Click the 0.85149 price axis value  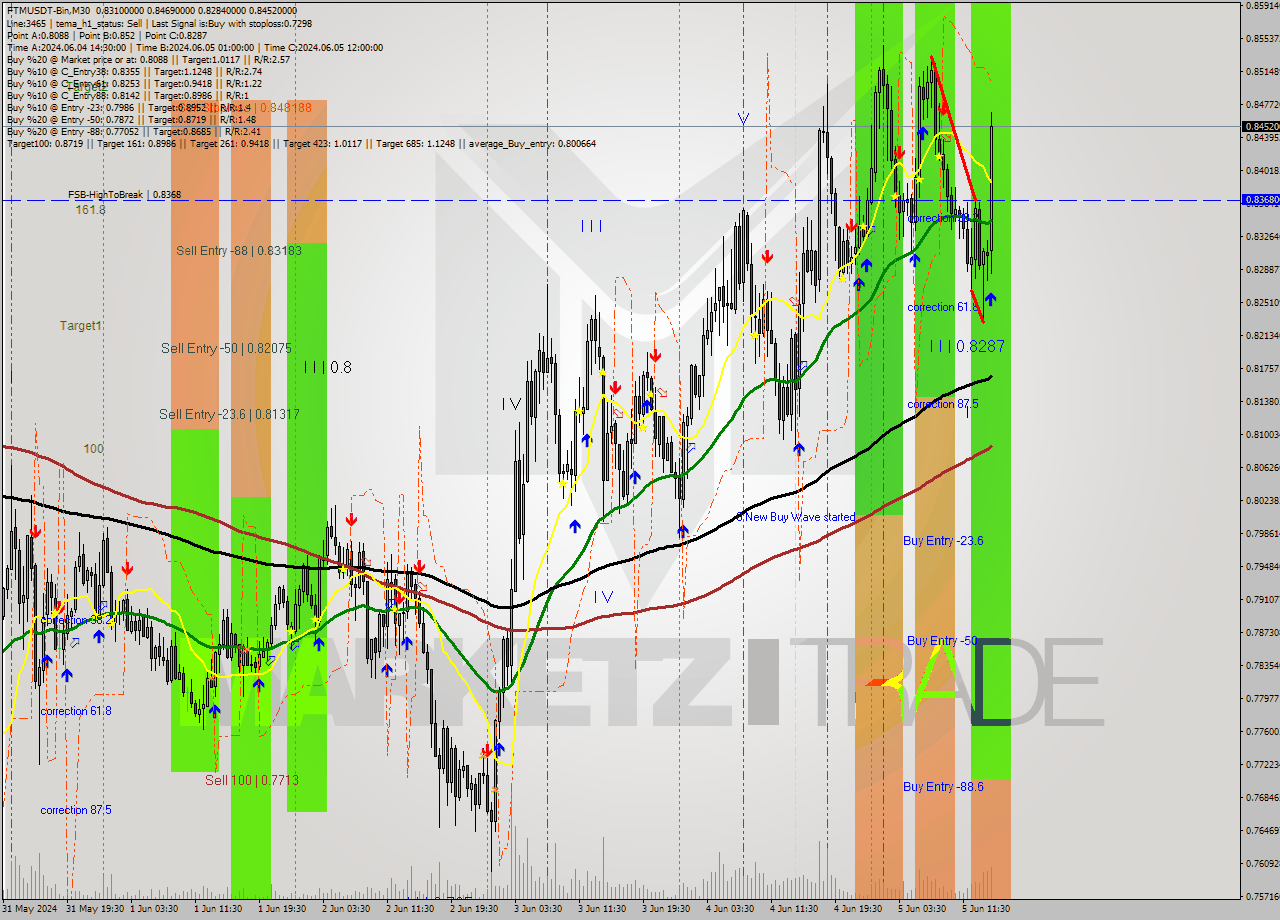pos(1262,71)
